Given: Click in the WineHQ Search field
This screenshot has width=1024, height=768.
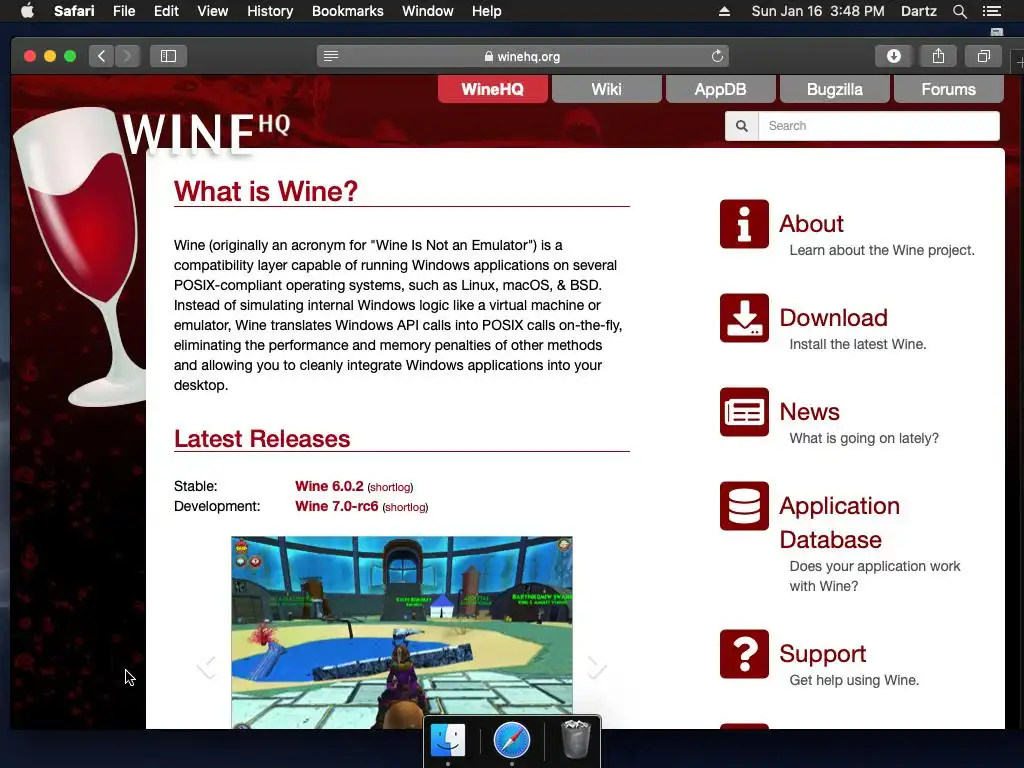Looking at the screenshot, I should tap(879, 126).
